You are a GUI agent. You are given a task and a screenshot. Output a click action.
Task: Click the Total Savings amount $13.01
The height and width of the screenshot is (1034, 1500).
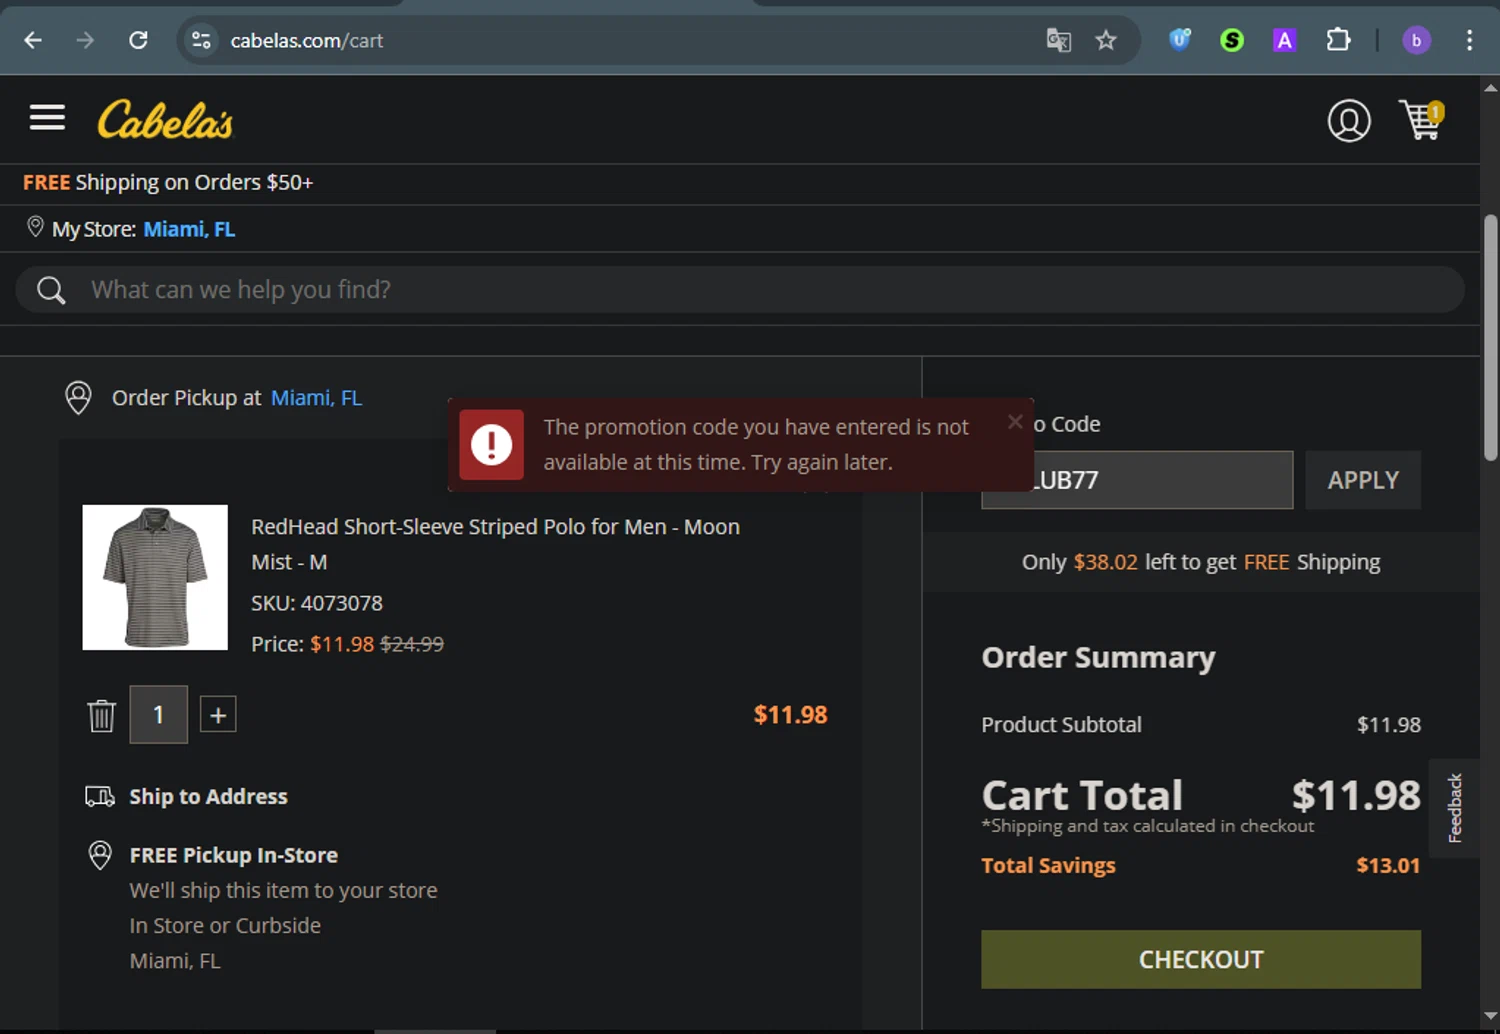[x=1388, y=866]
